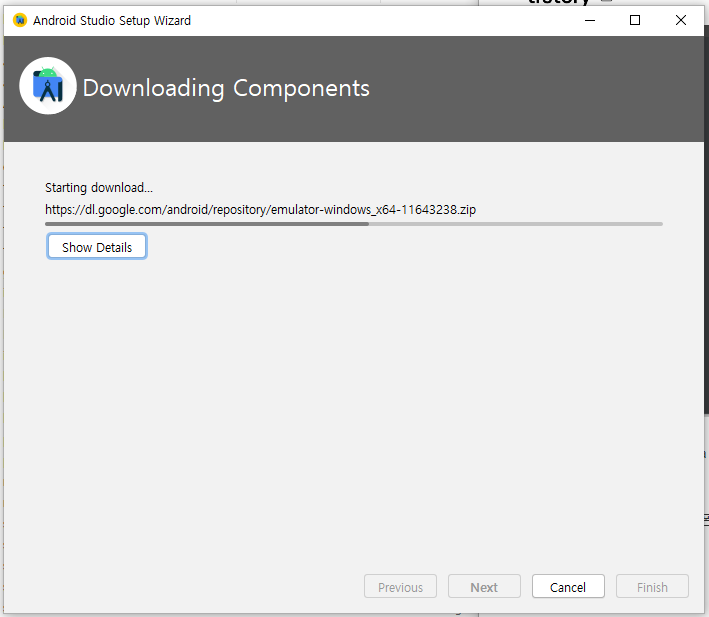Viewport: 709px width, 617px height.
Task: Click the disabled Next button
Action: click(484, 586)
